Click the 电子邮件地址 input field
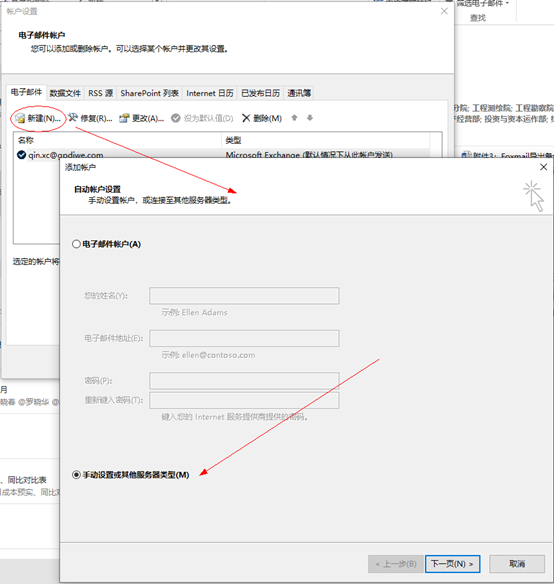This screenshot has height=584, width=554. [x=244, y=338]
